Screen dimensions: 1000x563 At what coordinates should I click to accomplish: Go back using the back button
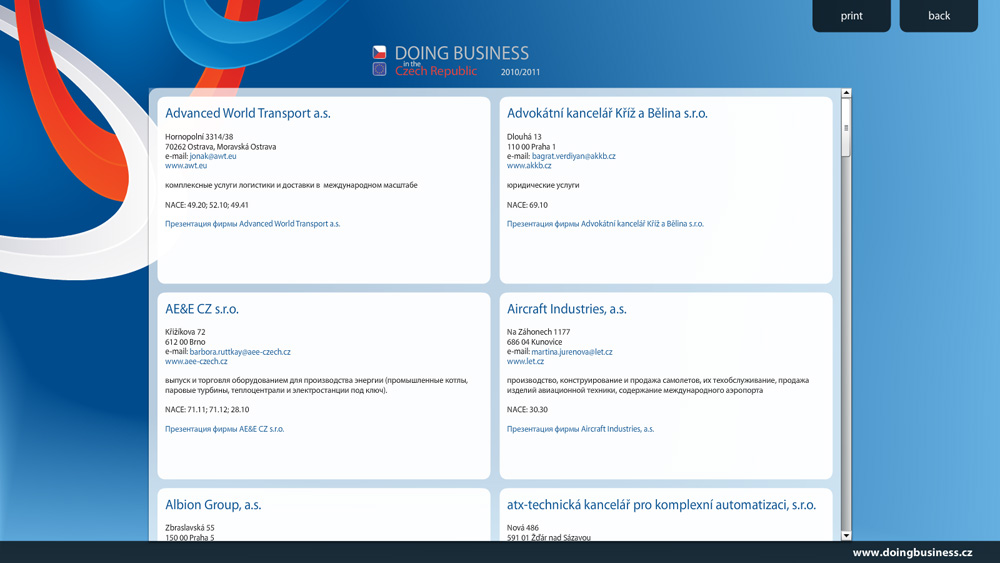939,15
